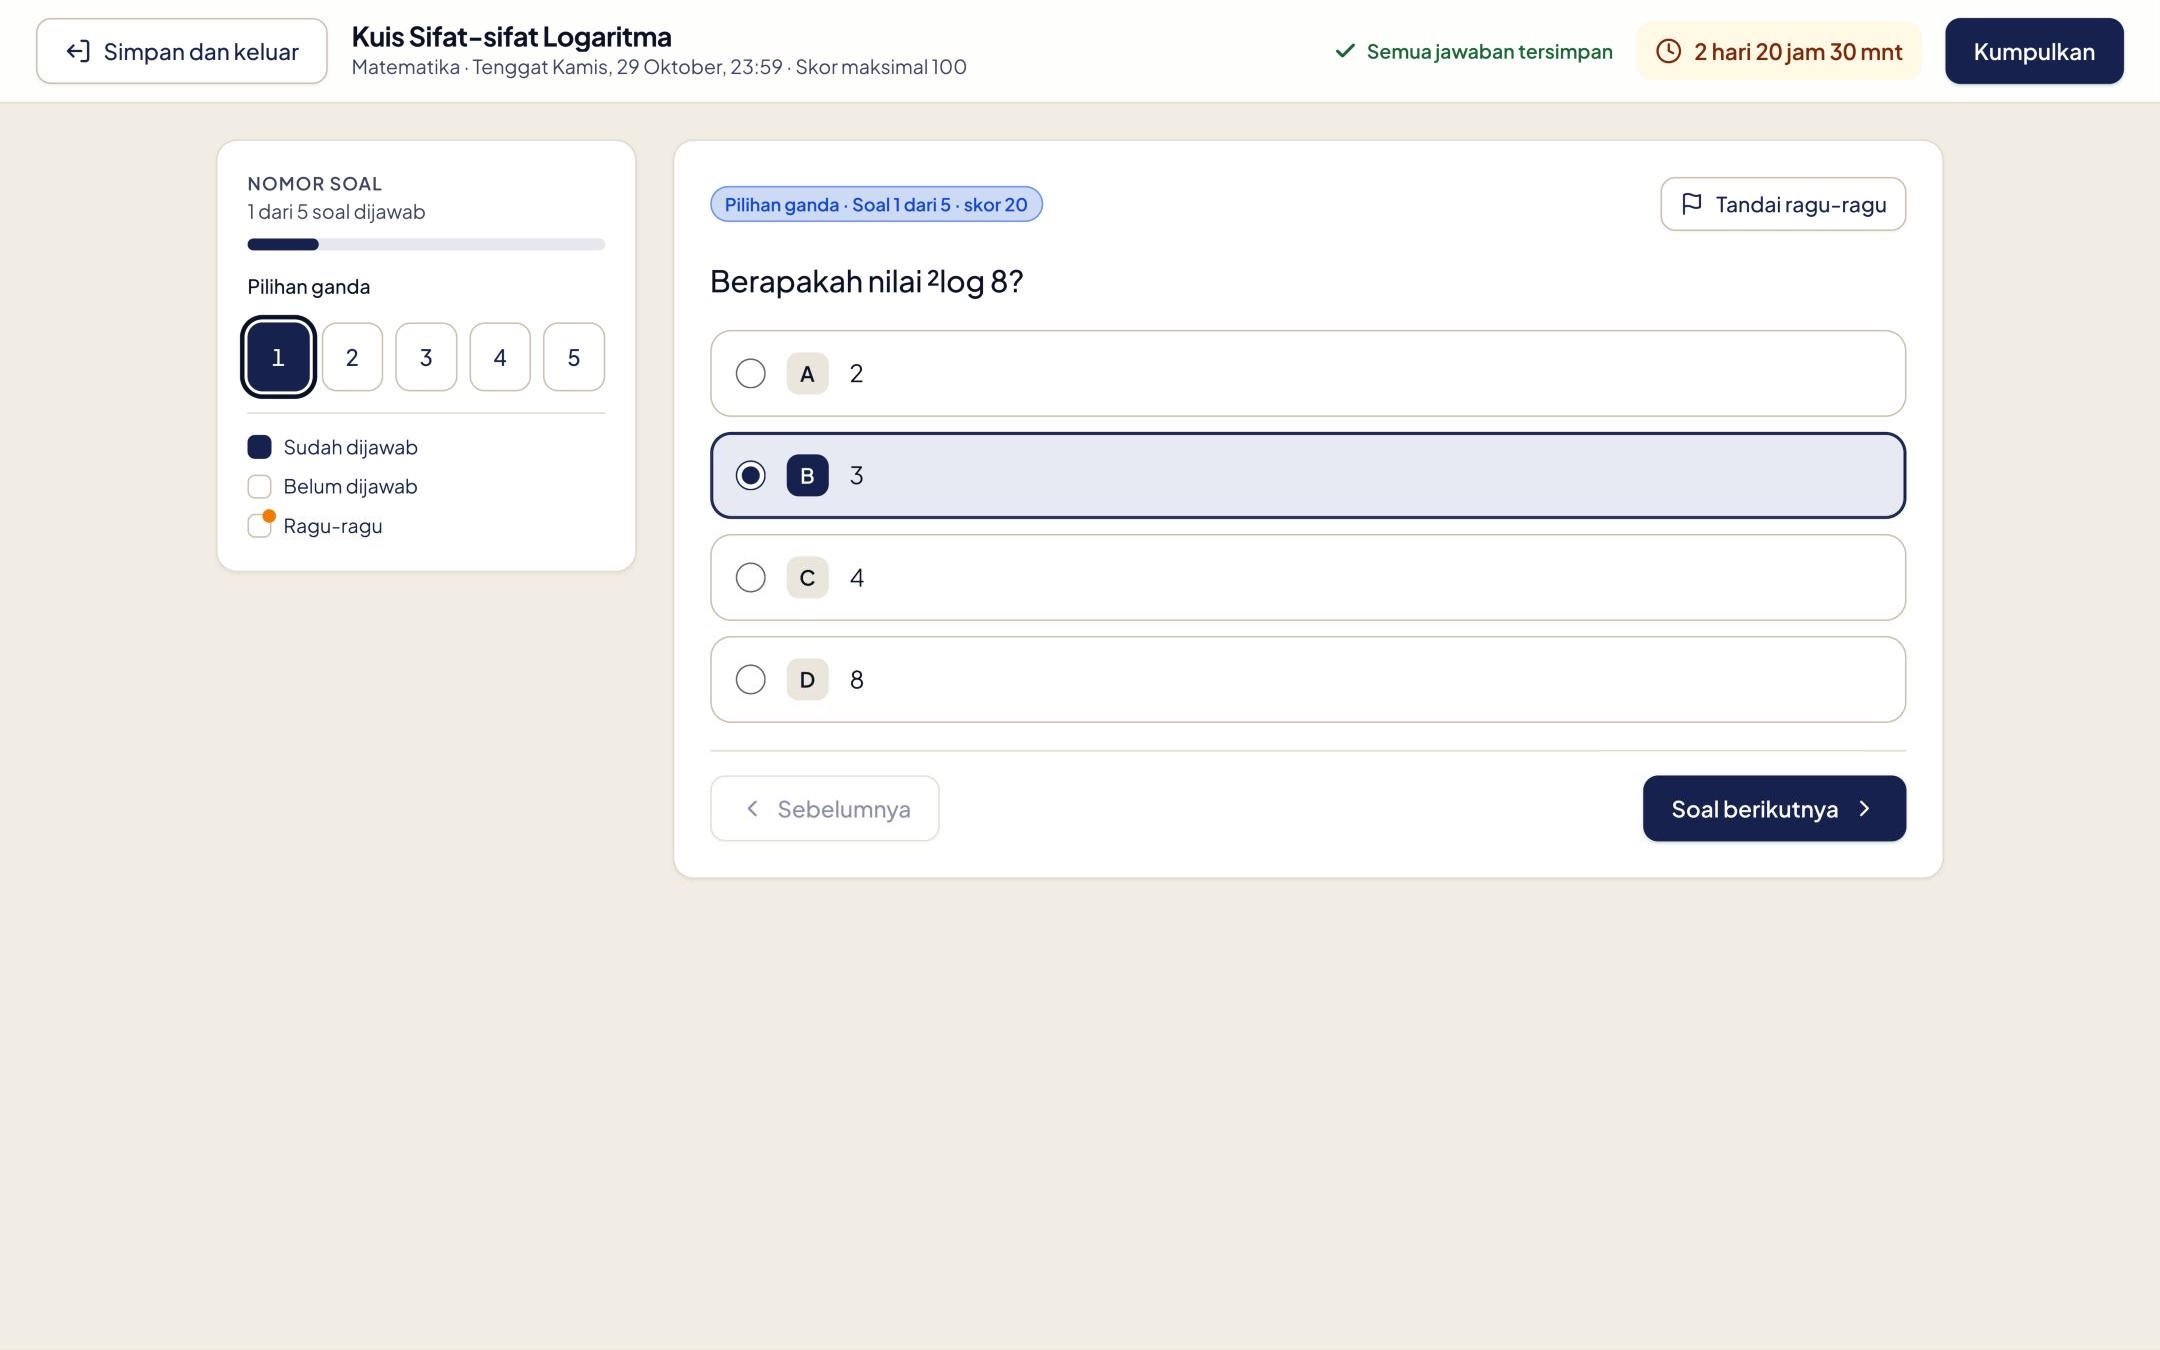Viewport: 2160px width, 1350px height.
Task: Click the Ragu-ragu legend square with orange dot
Action: coord(260,525)
